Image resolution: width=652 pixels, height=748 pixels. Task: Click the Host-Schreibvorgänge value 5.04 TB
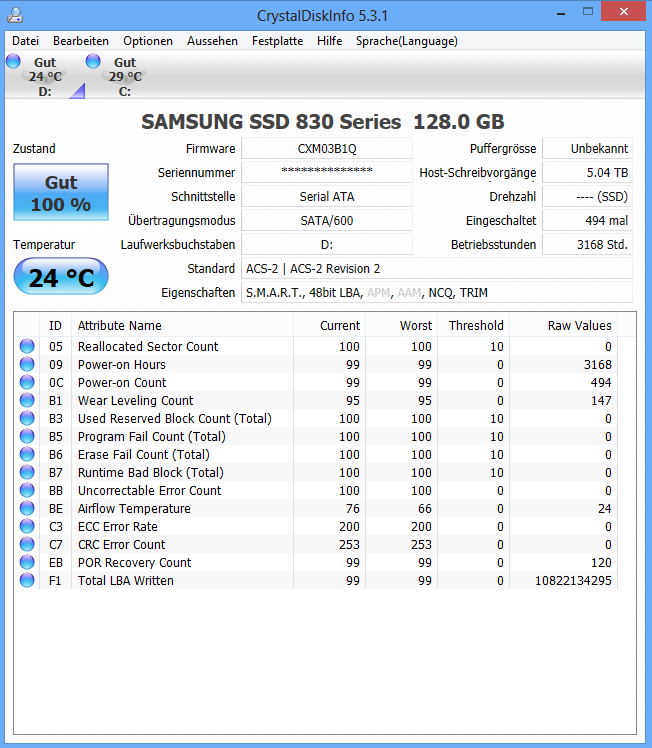pos(588,172)
